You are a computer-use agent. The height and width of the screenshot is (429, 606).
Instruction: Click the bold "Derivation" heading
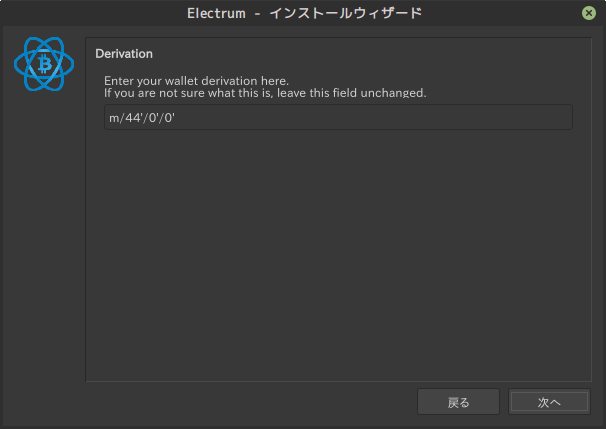124,53
